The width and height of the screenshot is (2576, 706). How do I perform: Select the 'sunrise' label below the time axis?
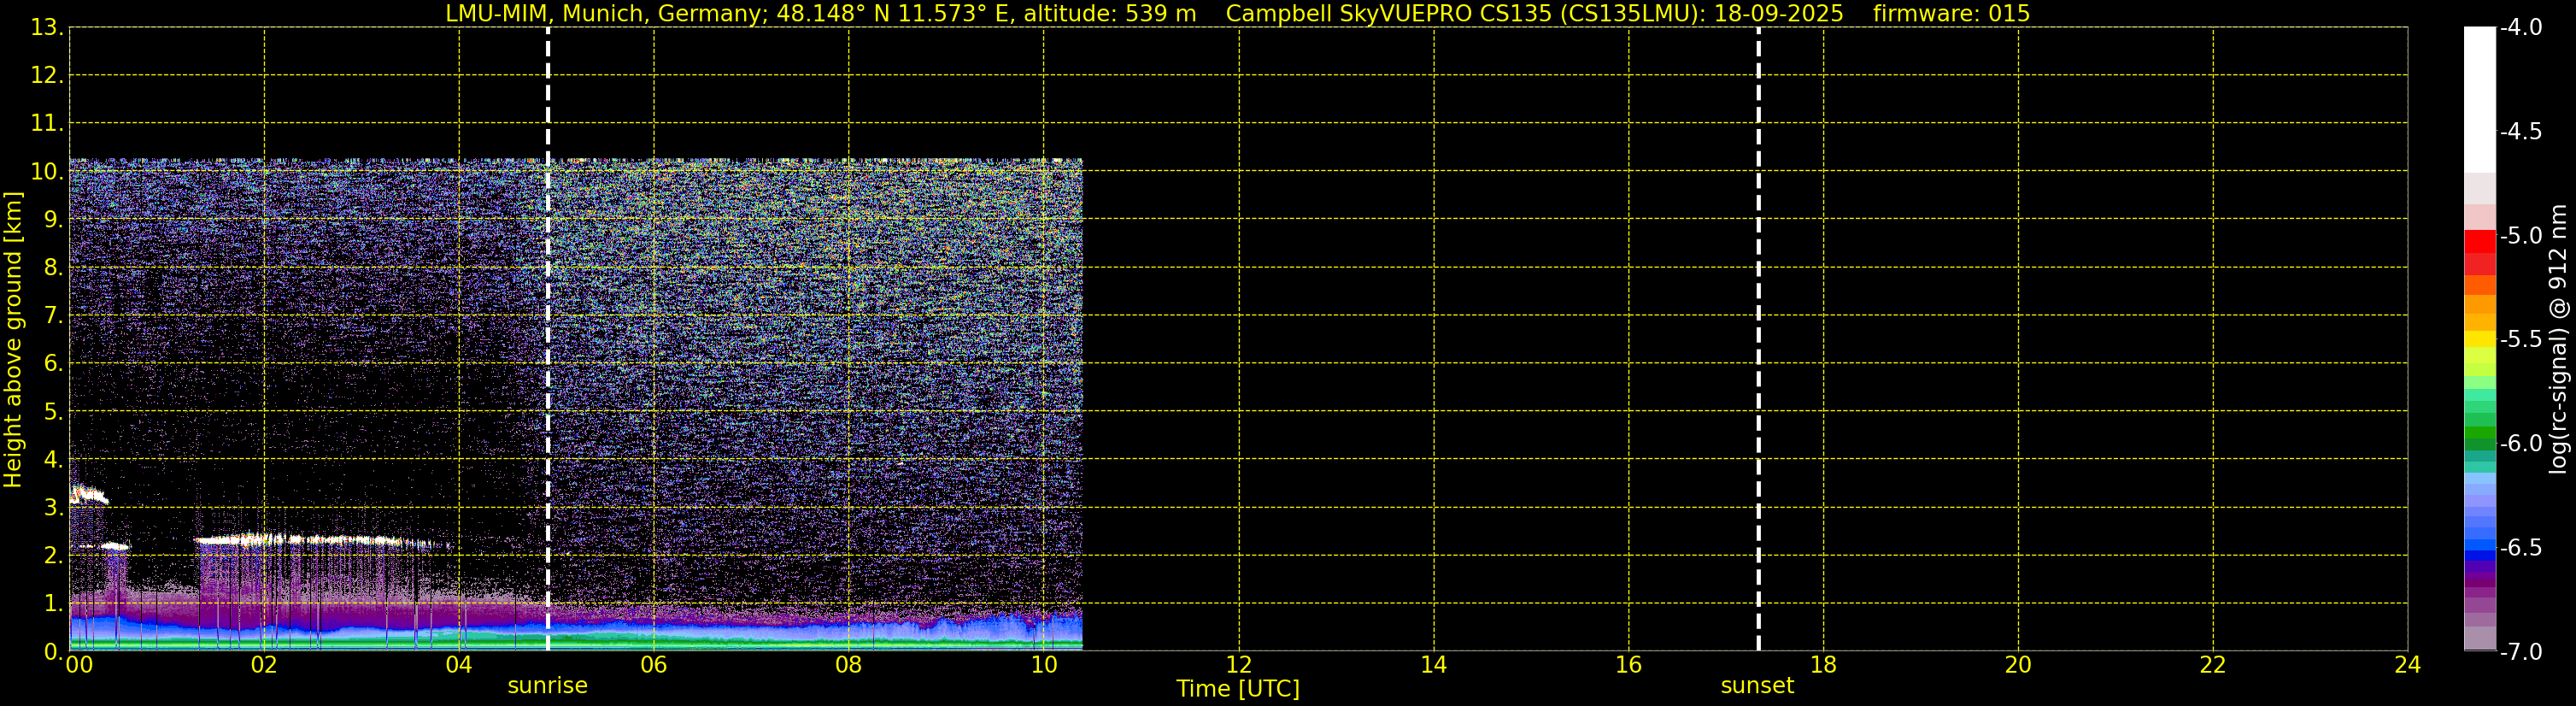point(548,685)
